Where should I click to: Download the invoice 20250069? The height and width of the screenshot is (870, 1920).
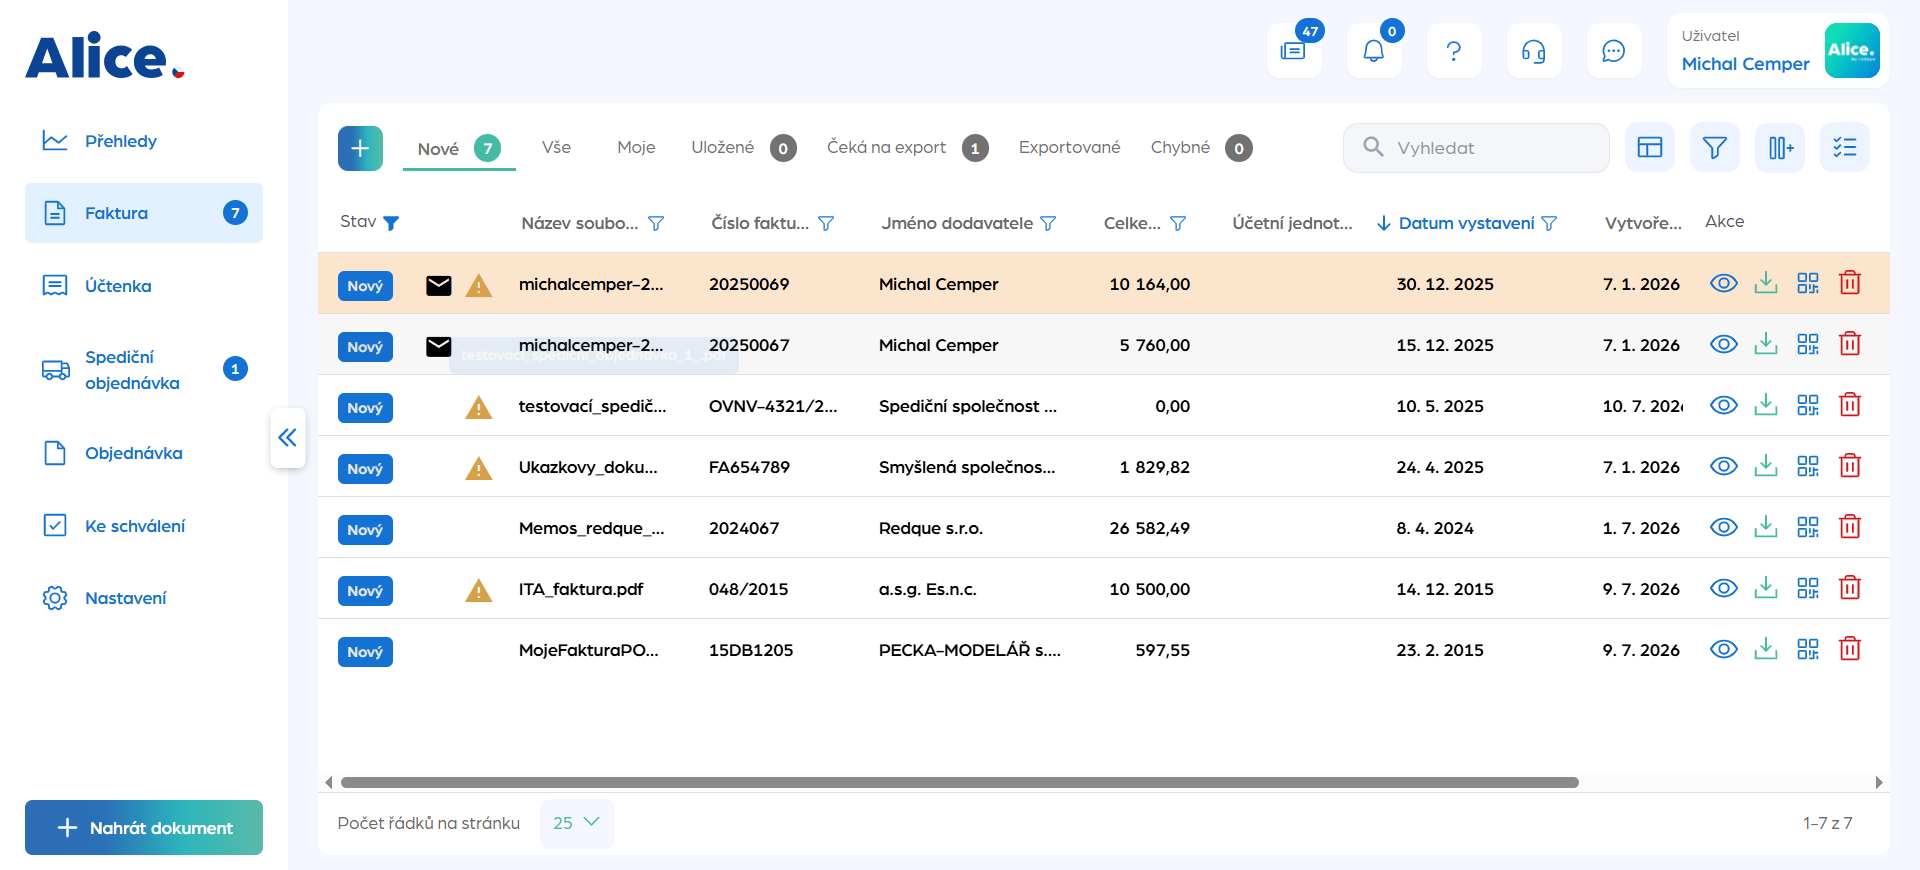(x=1766, y=283)
